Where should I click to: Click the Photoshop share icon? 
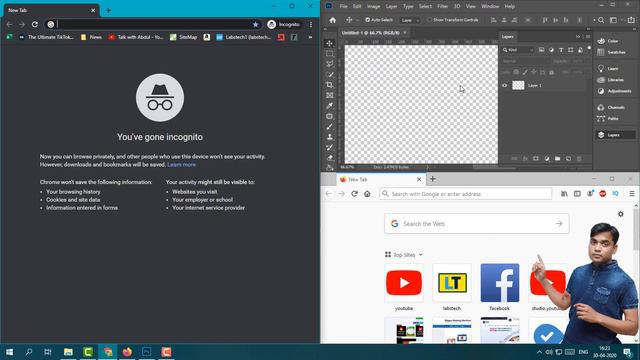pos(631,20)
